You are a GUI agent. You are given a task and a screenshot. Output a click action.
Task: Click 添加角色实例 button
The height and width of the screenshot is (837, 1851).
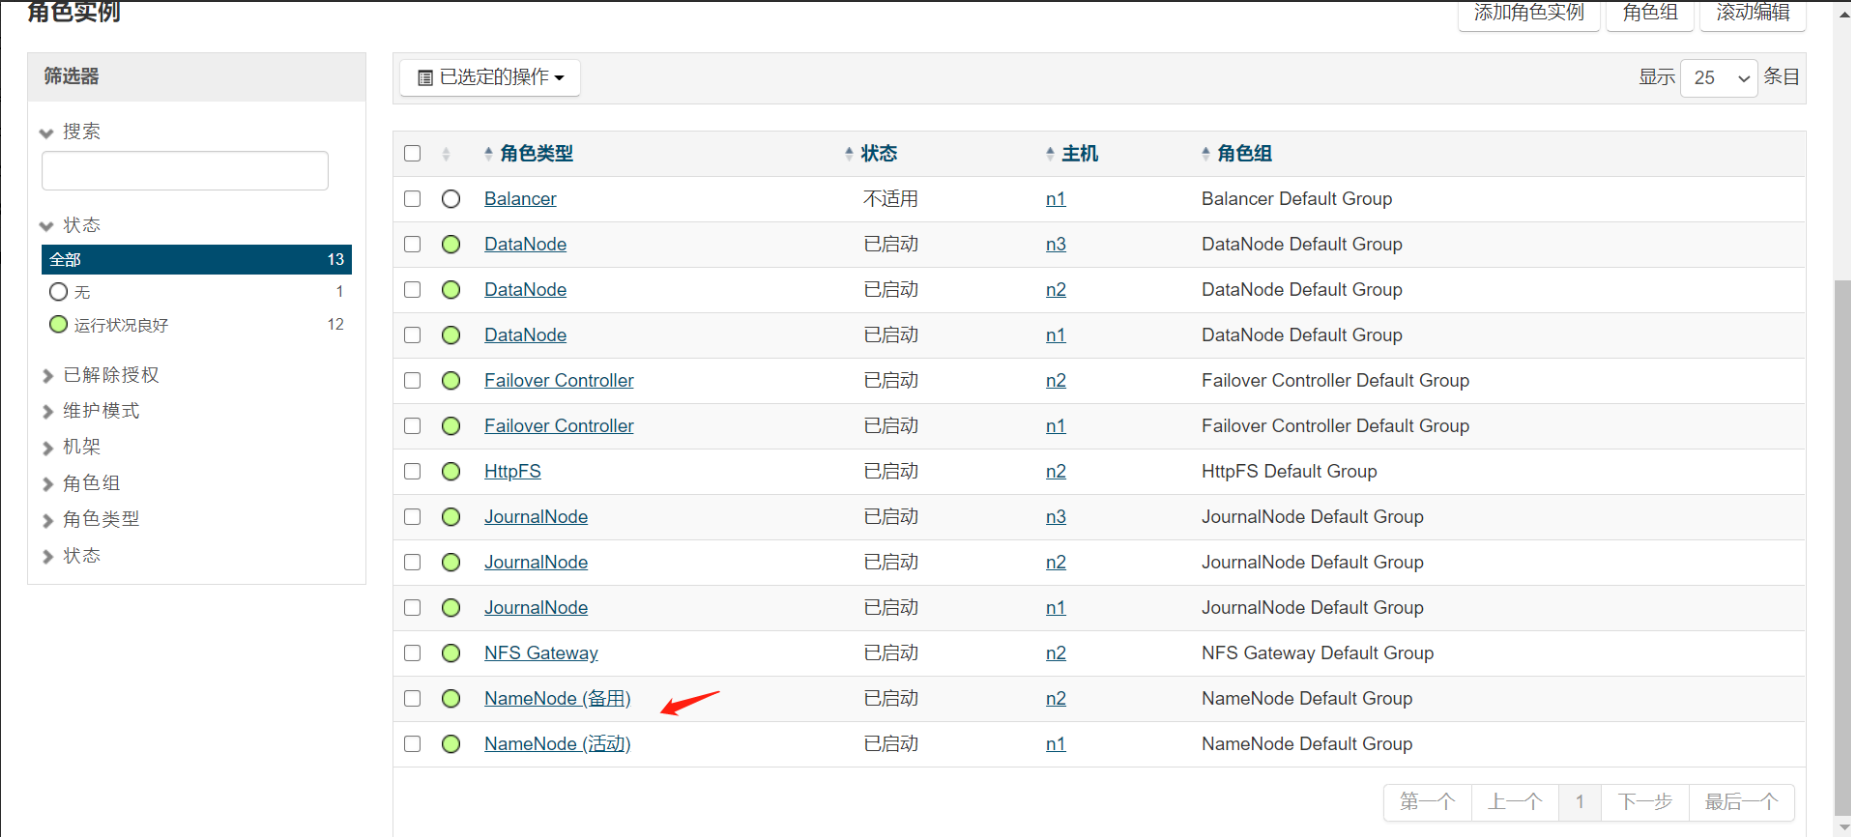point(1529,13)
